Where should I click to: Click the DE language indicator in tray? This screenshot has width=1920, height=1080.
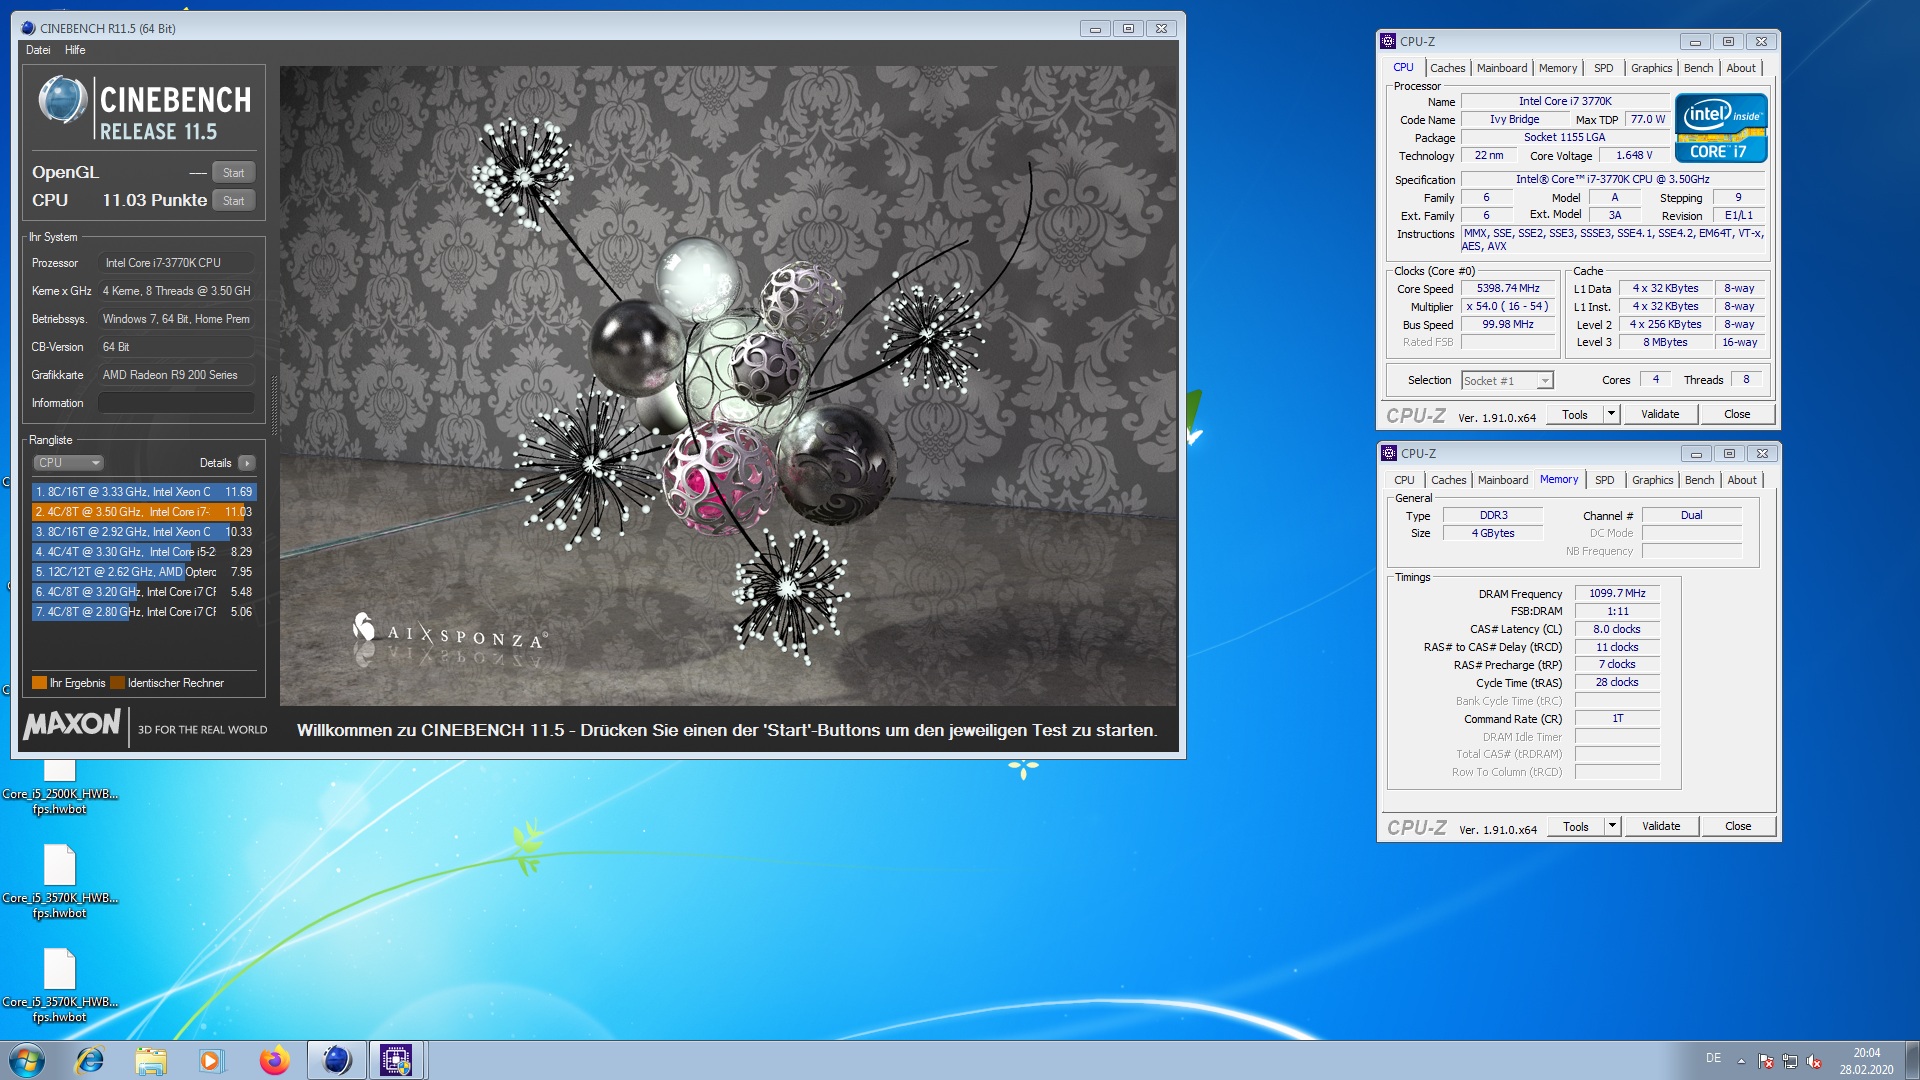point(1713,1058)
